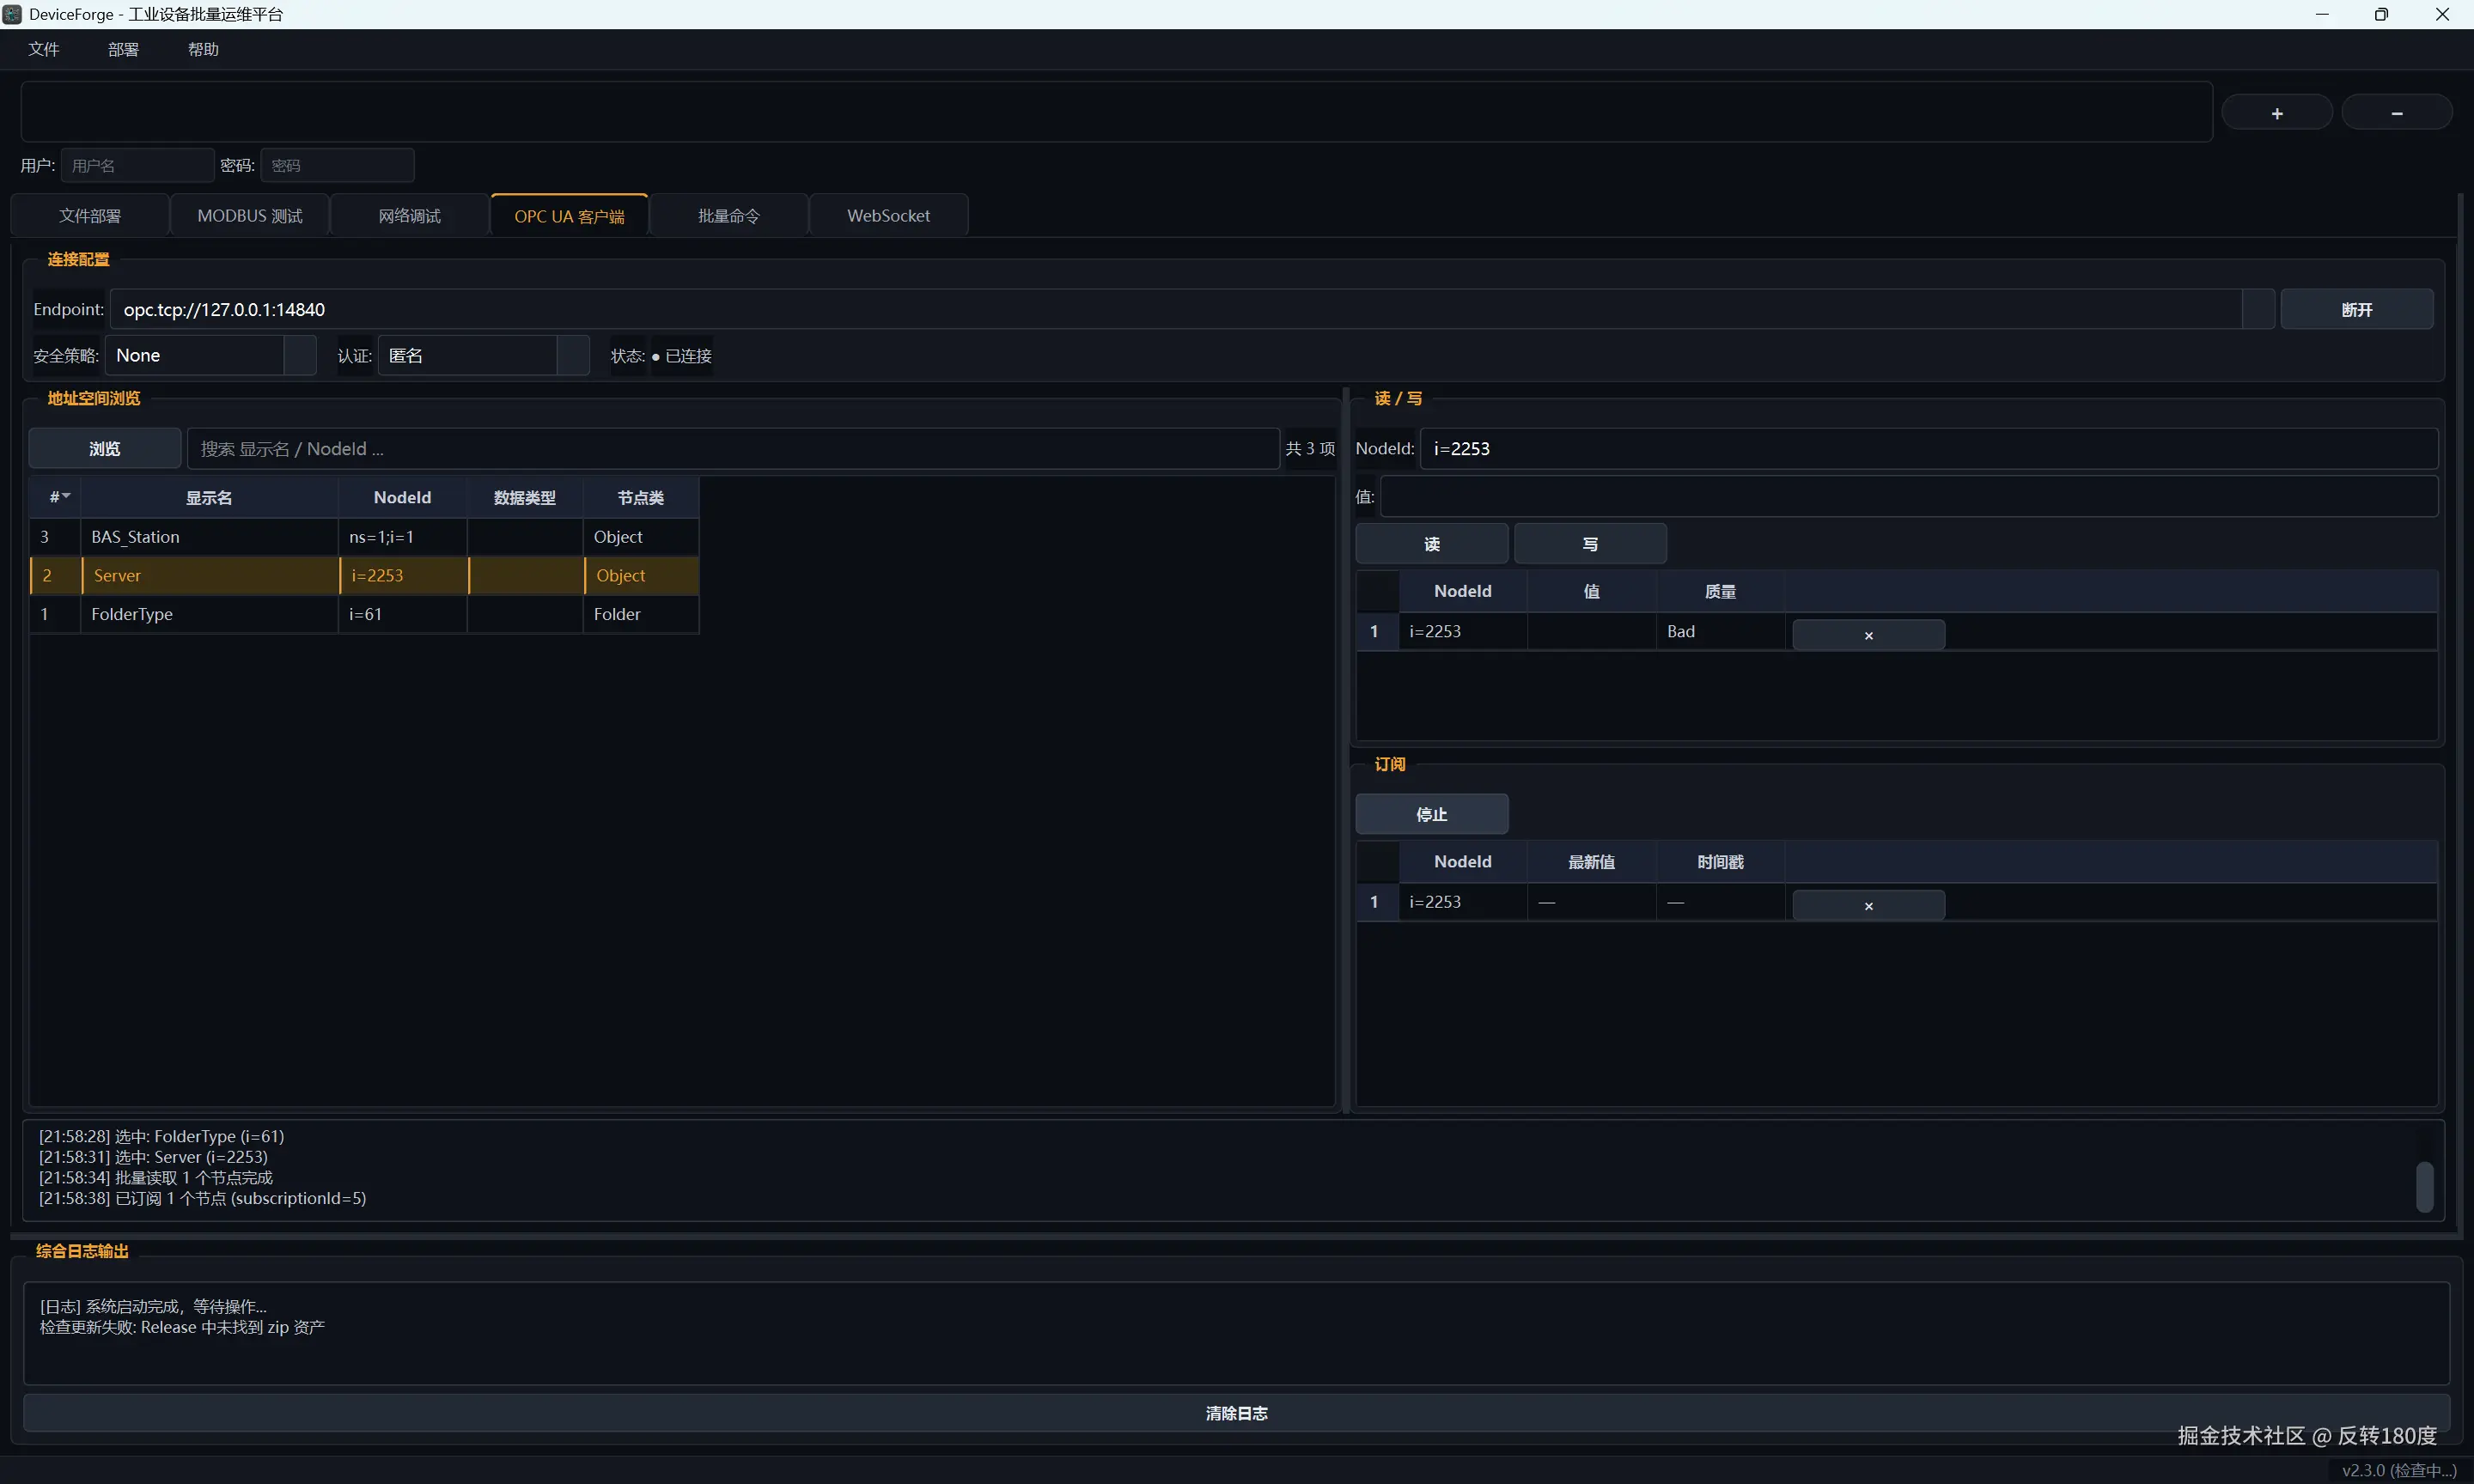The image size is (2474, 1484).
Task: Switch to the WebSocket tab
Action: (x=889, y=215)
